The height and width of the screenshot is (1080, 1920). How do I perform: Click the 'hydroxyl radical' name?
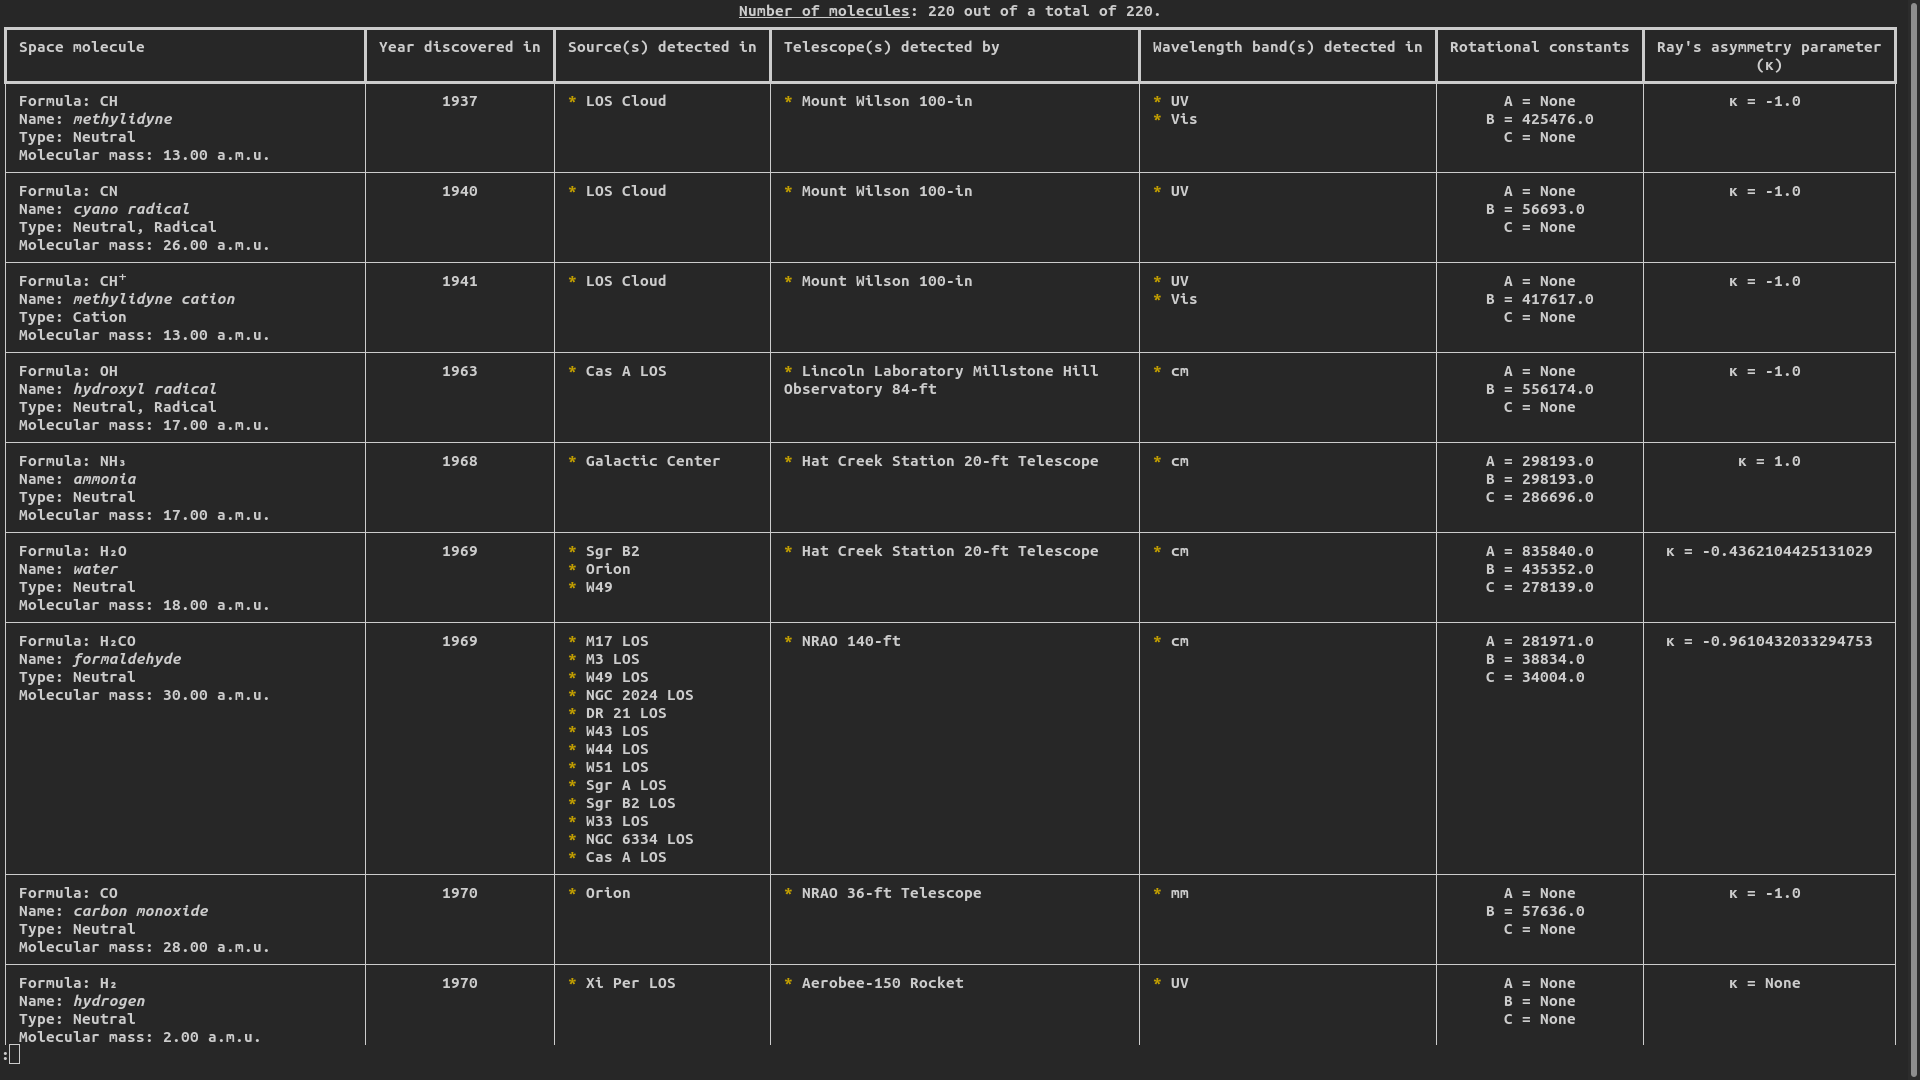click(x=145, y=389)
